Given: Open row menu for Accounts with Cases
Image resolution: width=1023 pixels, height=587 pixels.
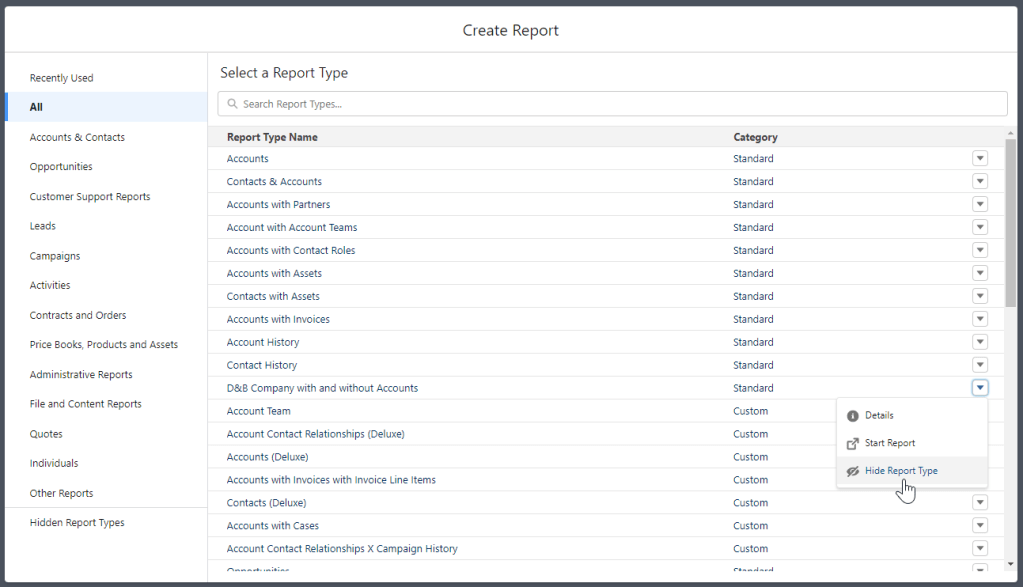Looking at the screenshot, I should (980, 526).
